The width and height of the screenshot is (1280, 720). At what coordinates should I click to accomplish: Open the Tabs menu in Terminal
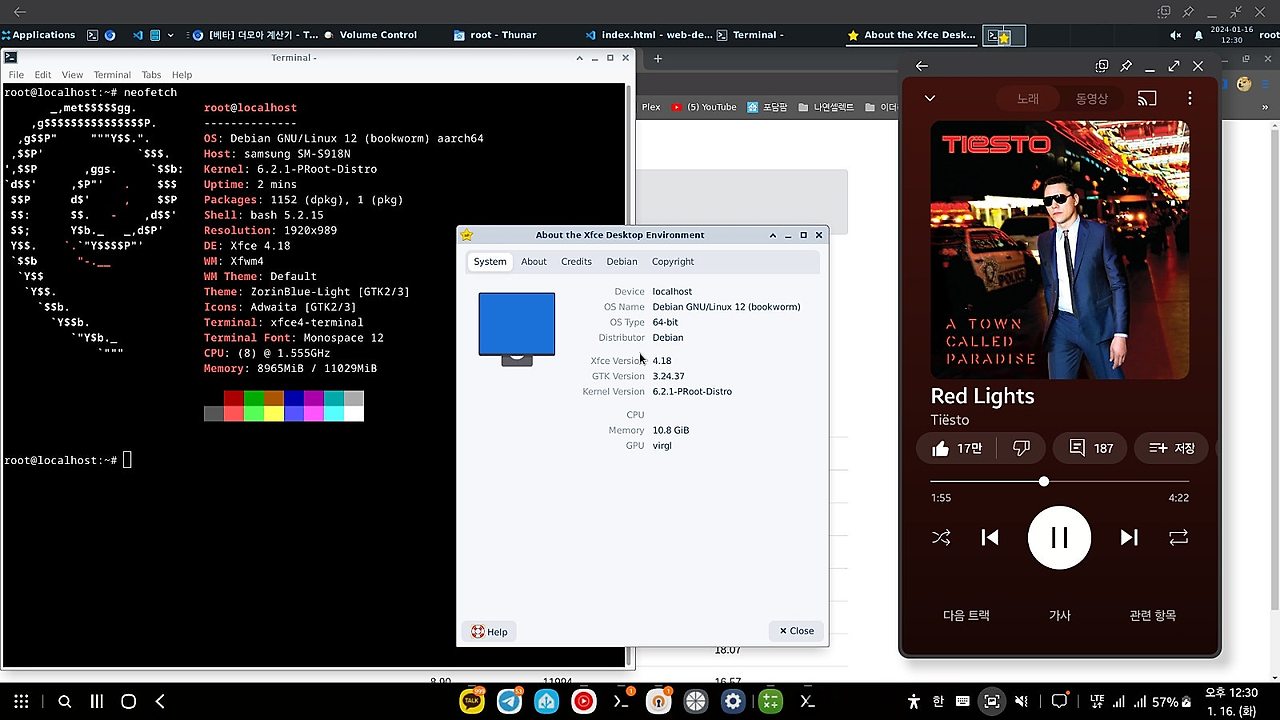point(151,75)
